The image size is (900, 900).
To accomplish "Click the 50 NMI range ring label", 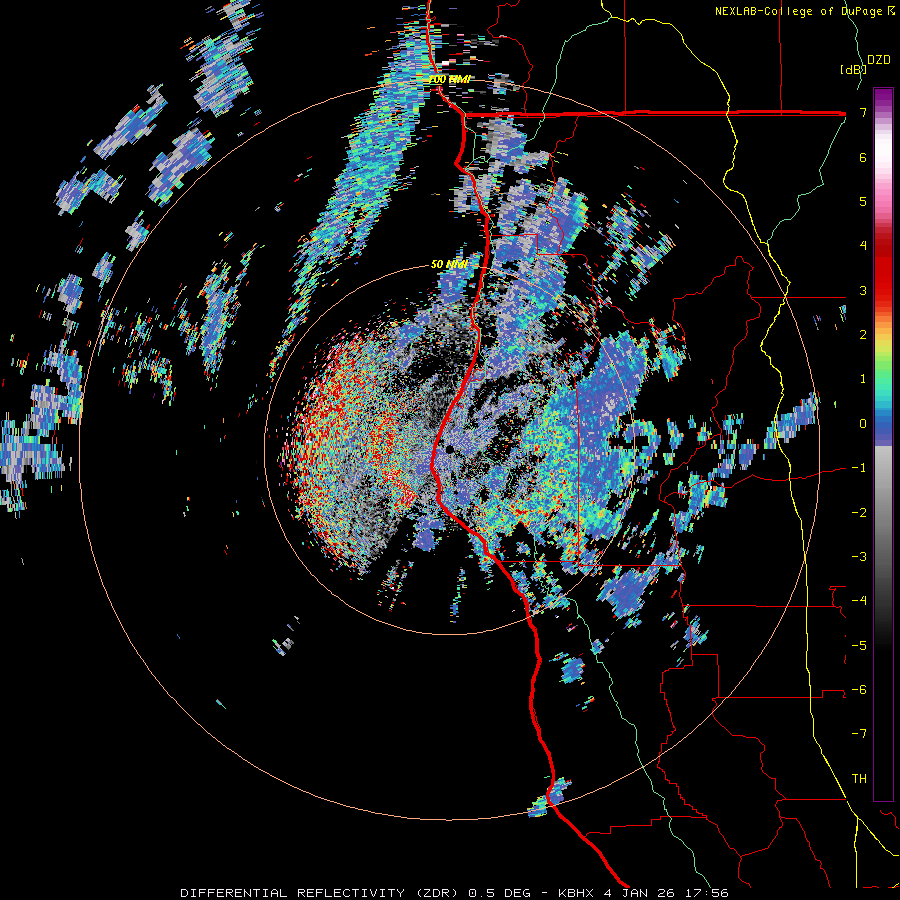I will [x=449, y=264].
